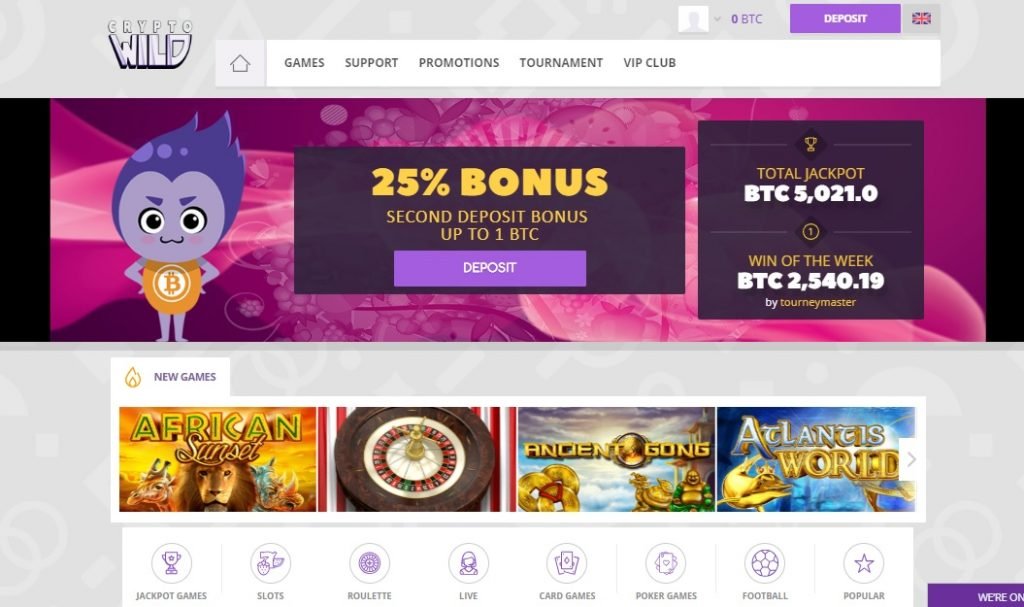Click the home icon in navigation bar
This screenshot has height=607, width=1024.
(240, 63)
